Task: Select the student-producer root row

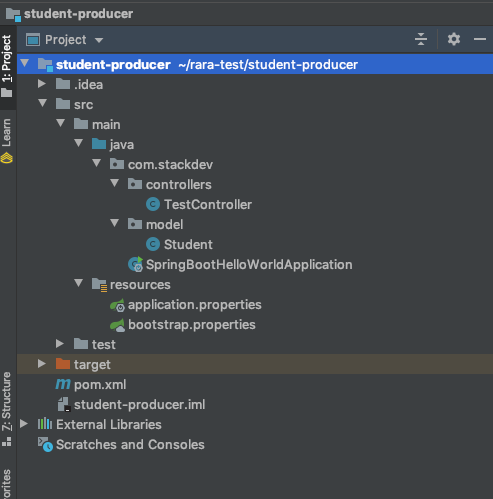Action: (x=255, y=64)
